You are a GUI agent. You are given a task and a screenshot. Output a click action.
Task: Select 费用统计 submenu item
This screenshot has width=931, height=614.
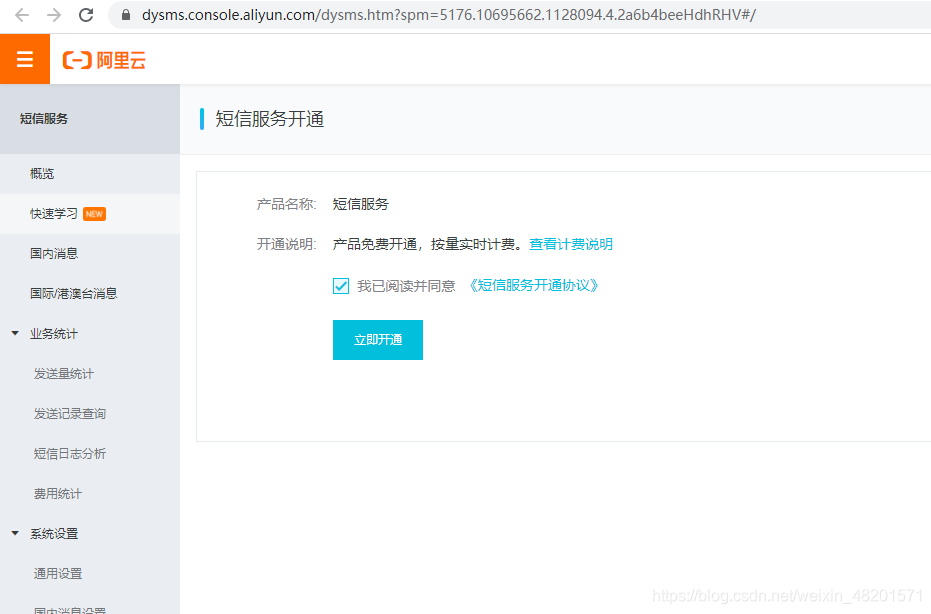tap(58, 493)
